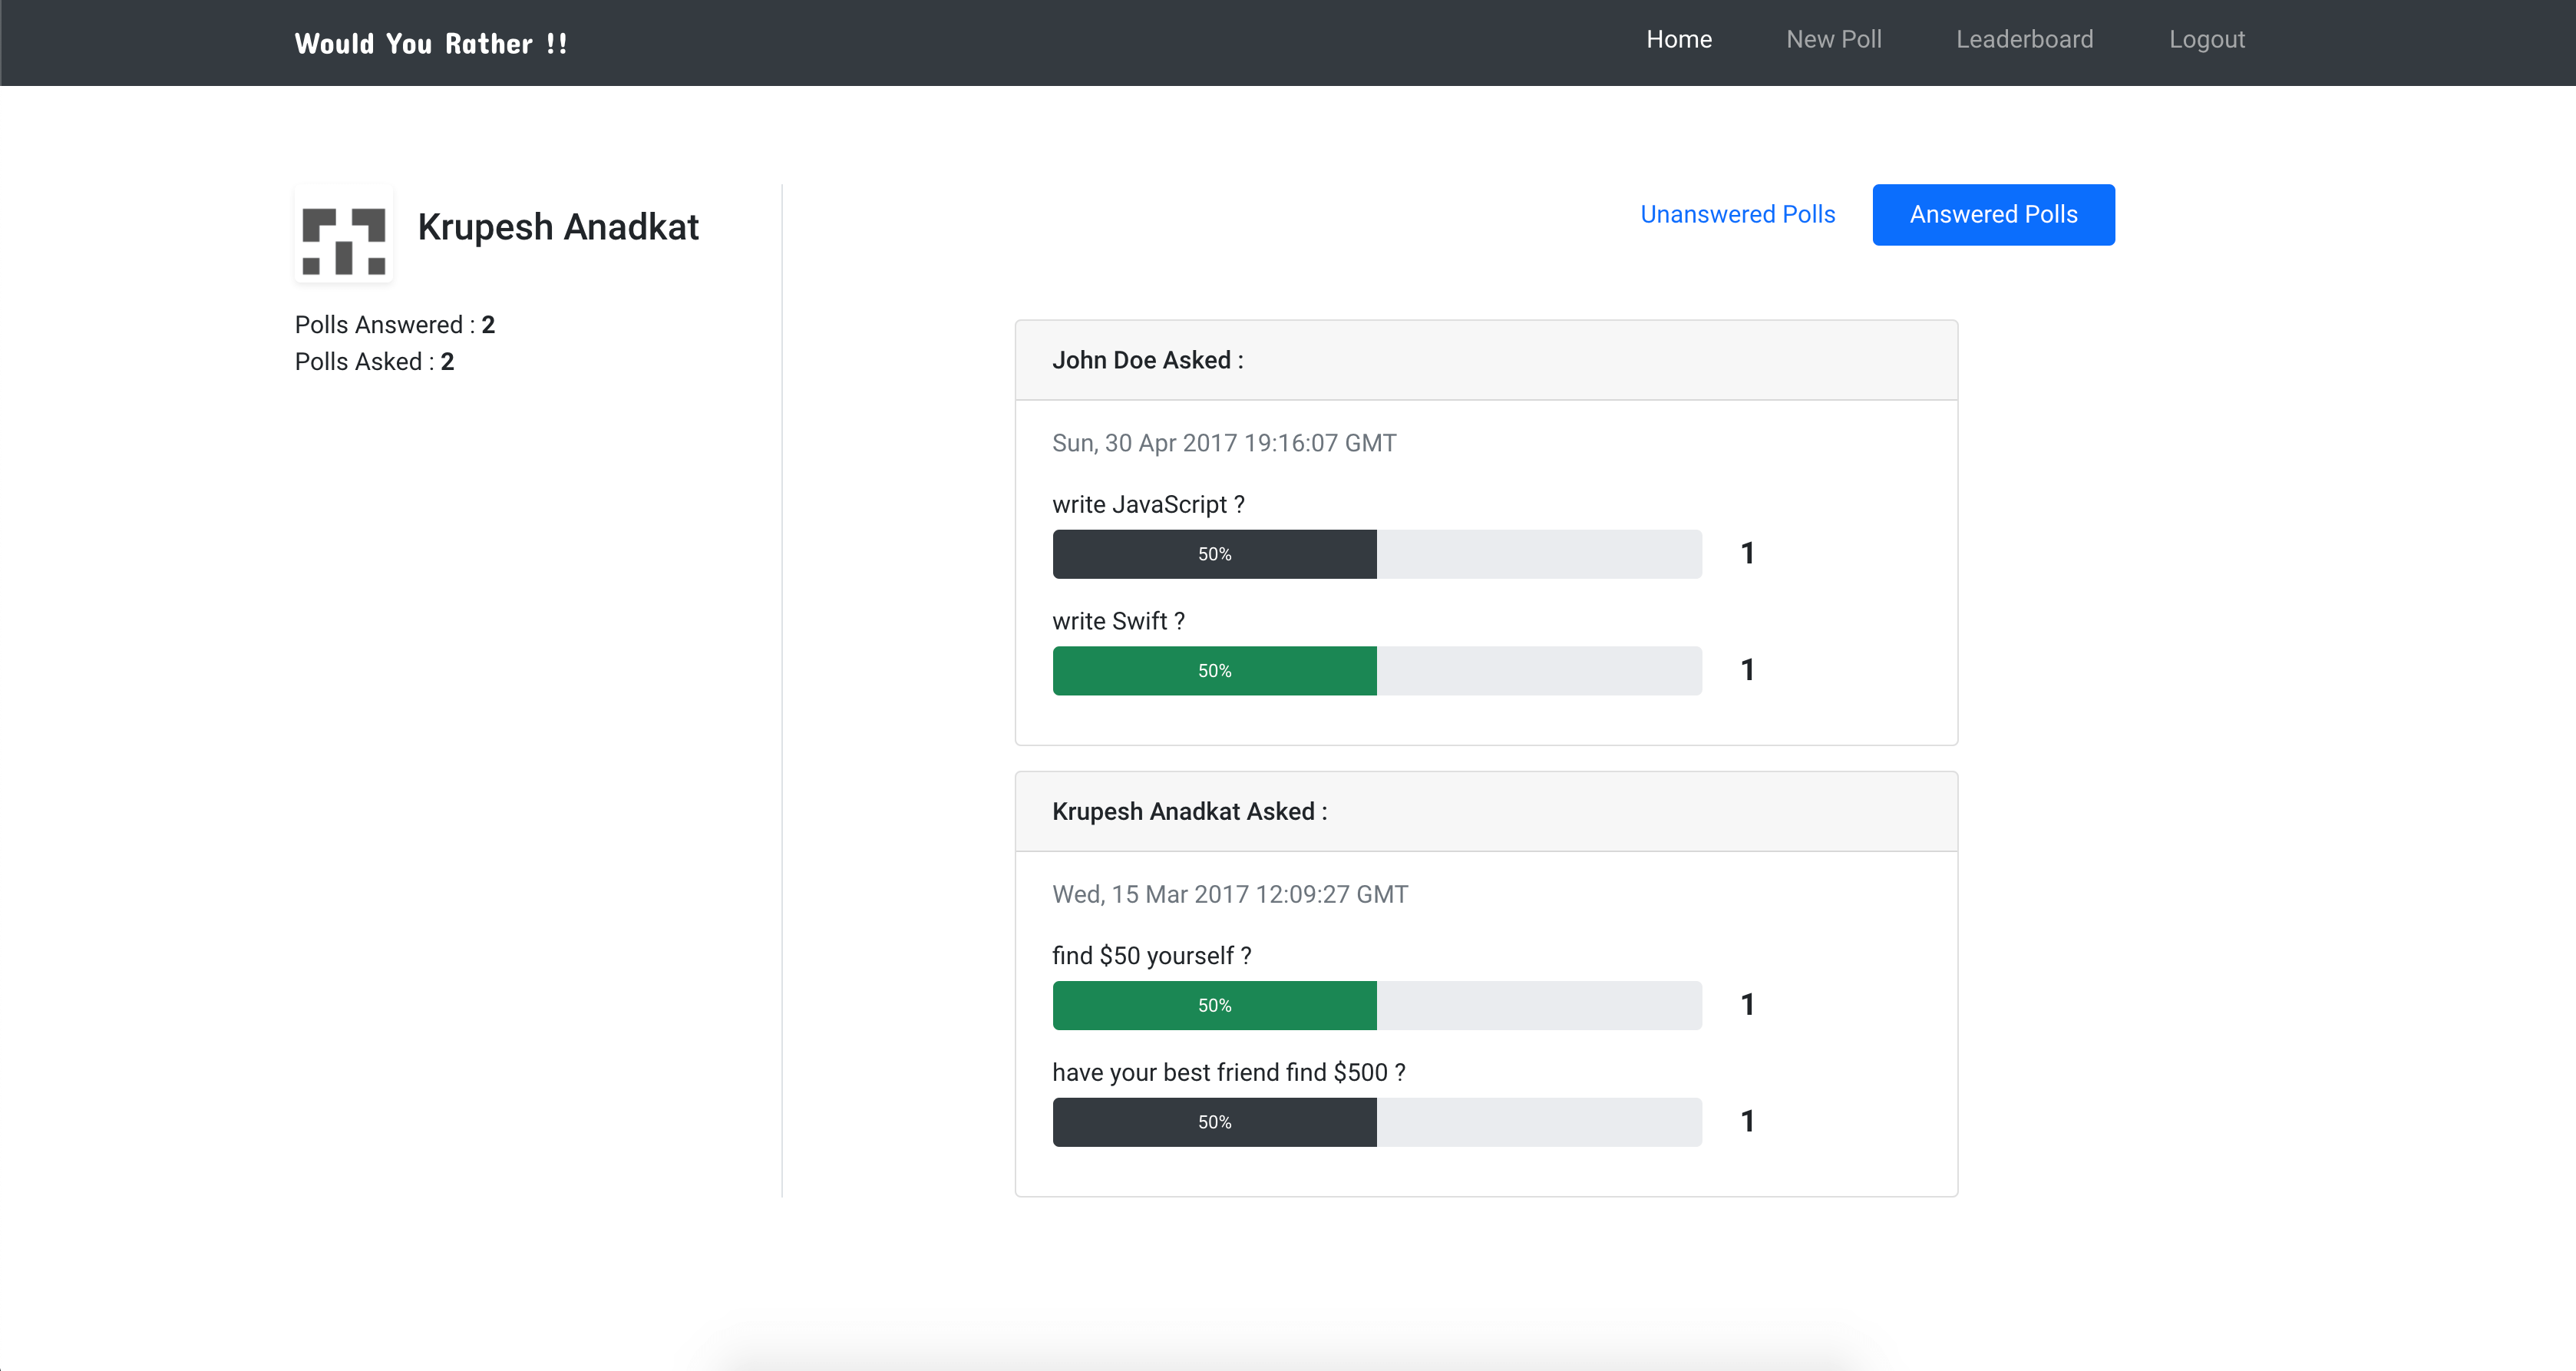2576x1371 pixels.
Task: Click the write JavaScript ? option text
Action: coord(1148,505)
